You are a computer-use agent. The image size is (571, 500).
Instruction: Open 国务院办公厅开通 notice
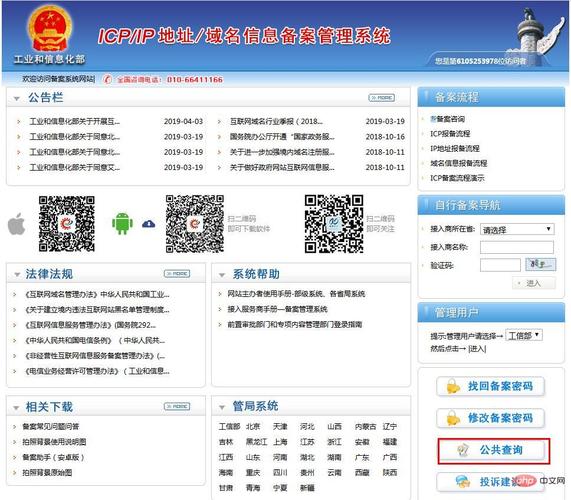282,137
